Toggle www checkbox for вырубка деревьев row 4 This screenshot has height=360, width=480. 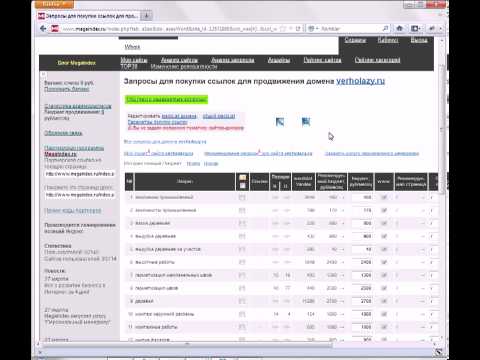pos(384,236)
